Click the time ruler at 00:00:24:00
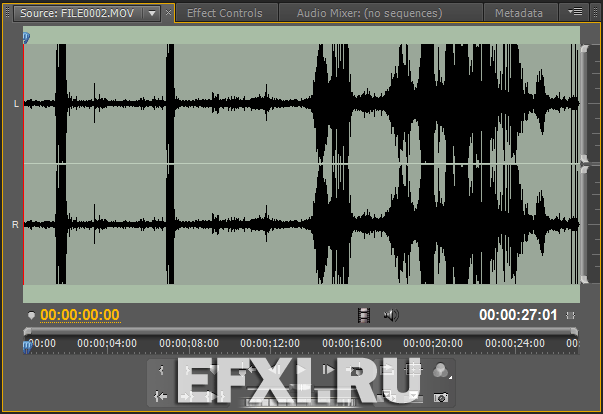The image size is (603, 414). (x=515, y=343)
